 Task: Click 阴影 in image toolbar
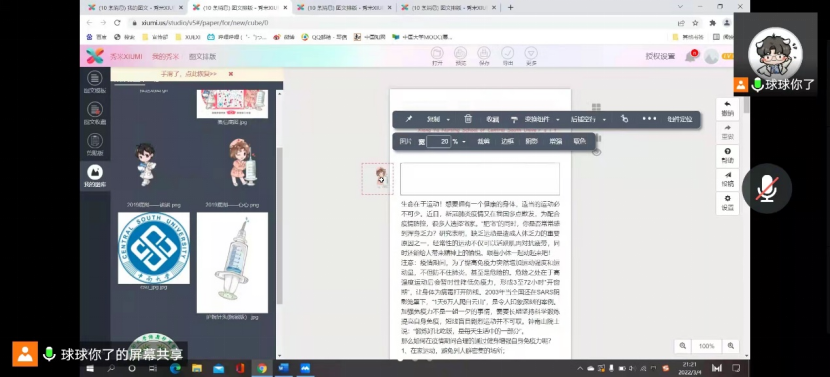pos(531,142)
